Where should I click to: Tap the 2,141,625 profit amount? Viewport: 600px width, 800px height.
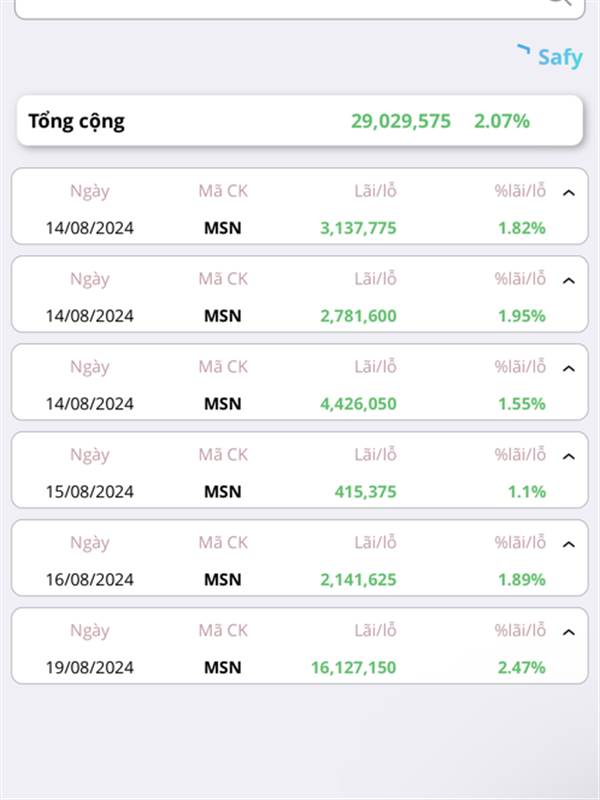(x=358, y=580)
